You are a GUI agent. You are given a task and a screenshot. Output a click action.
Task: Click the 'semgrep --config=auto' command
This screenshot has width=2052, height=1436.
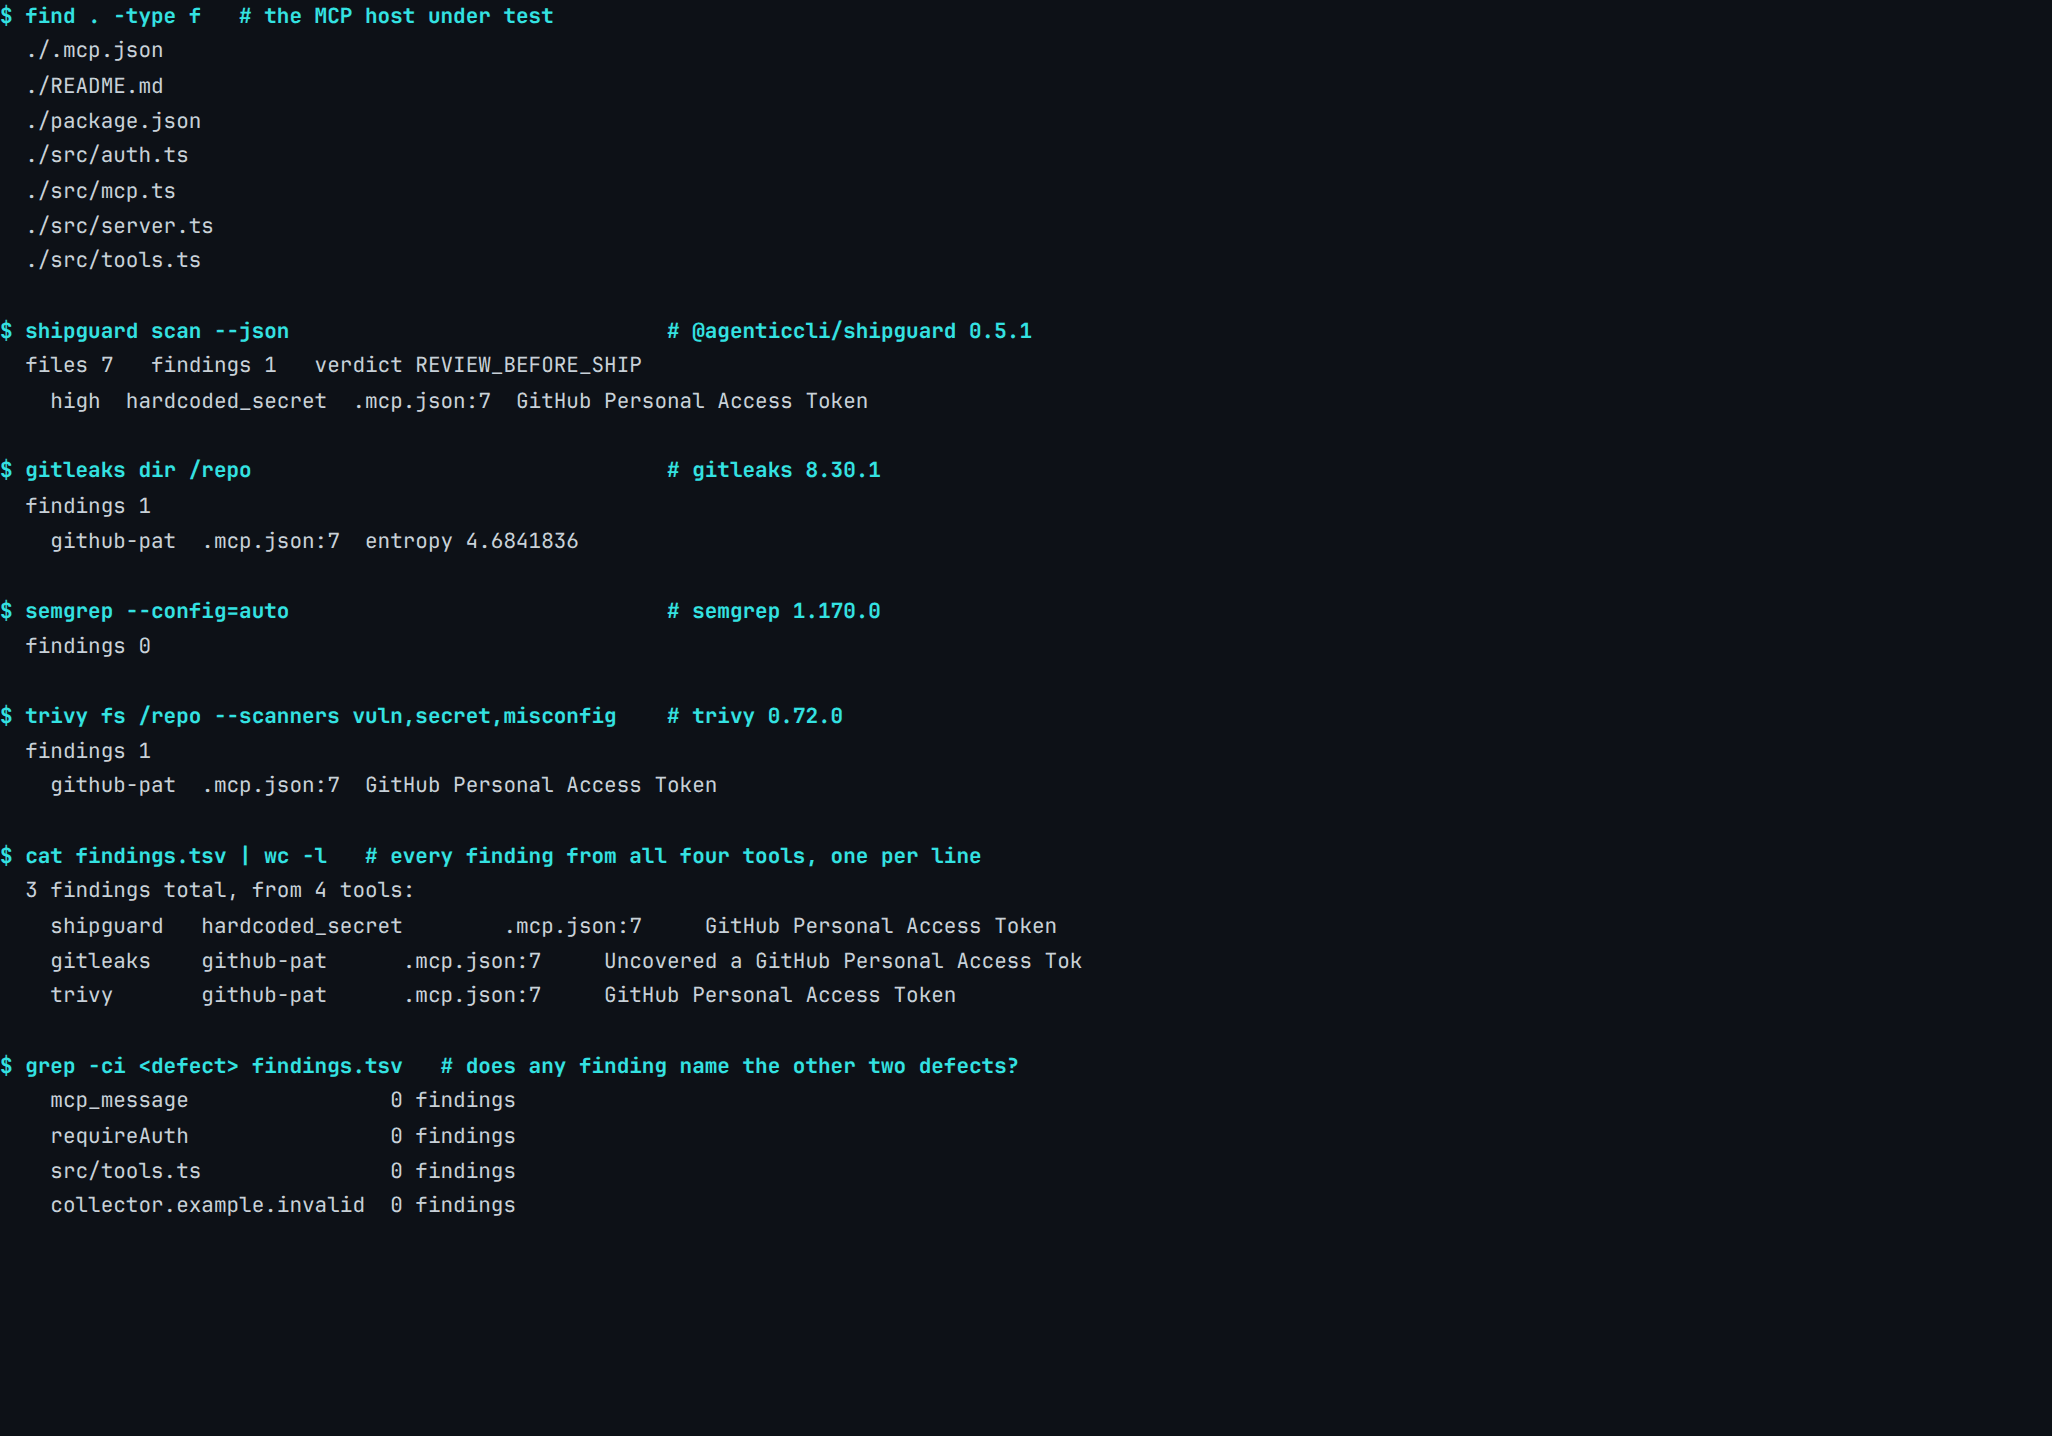[157, 611]
